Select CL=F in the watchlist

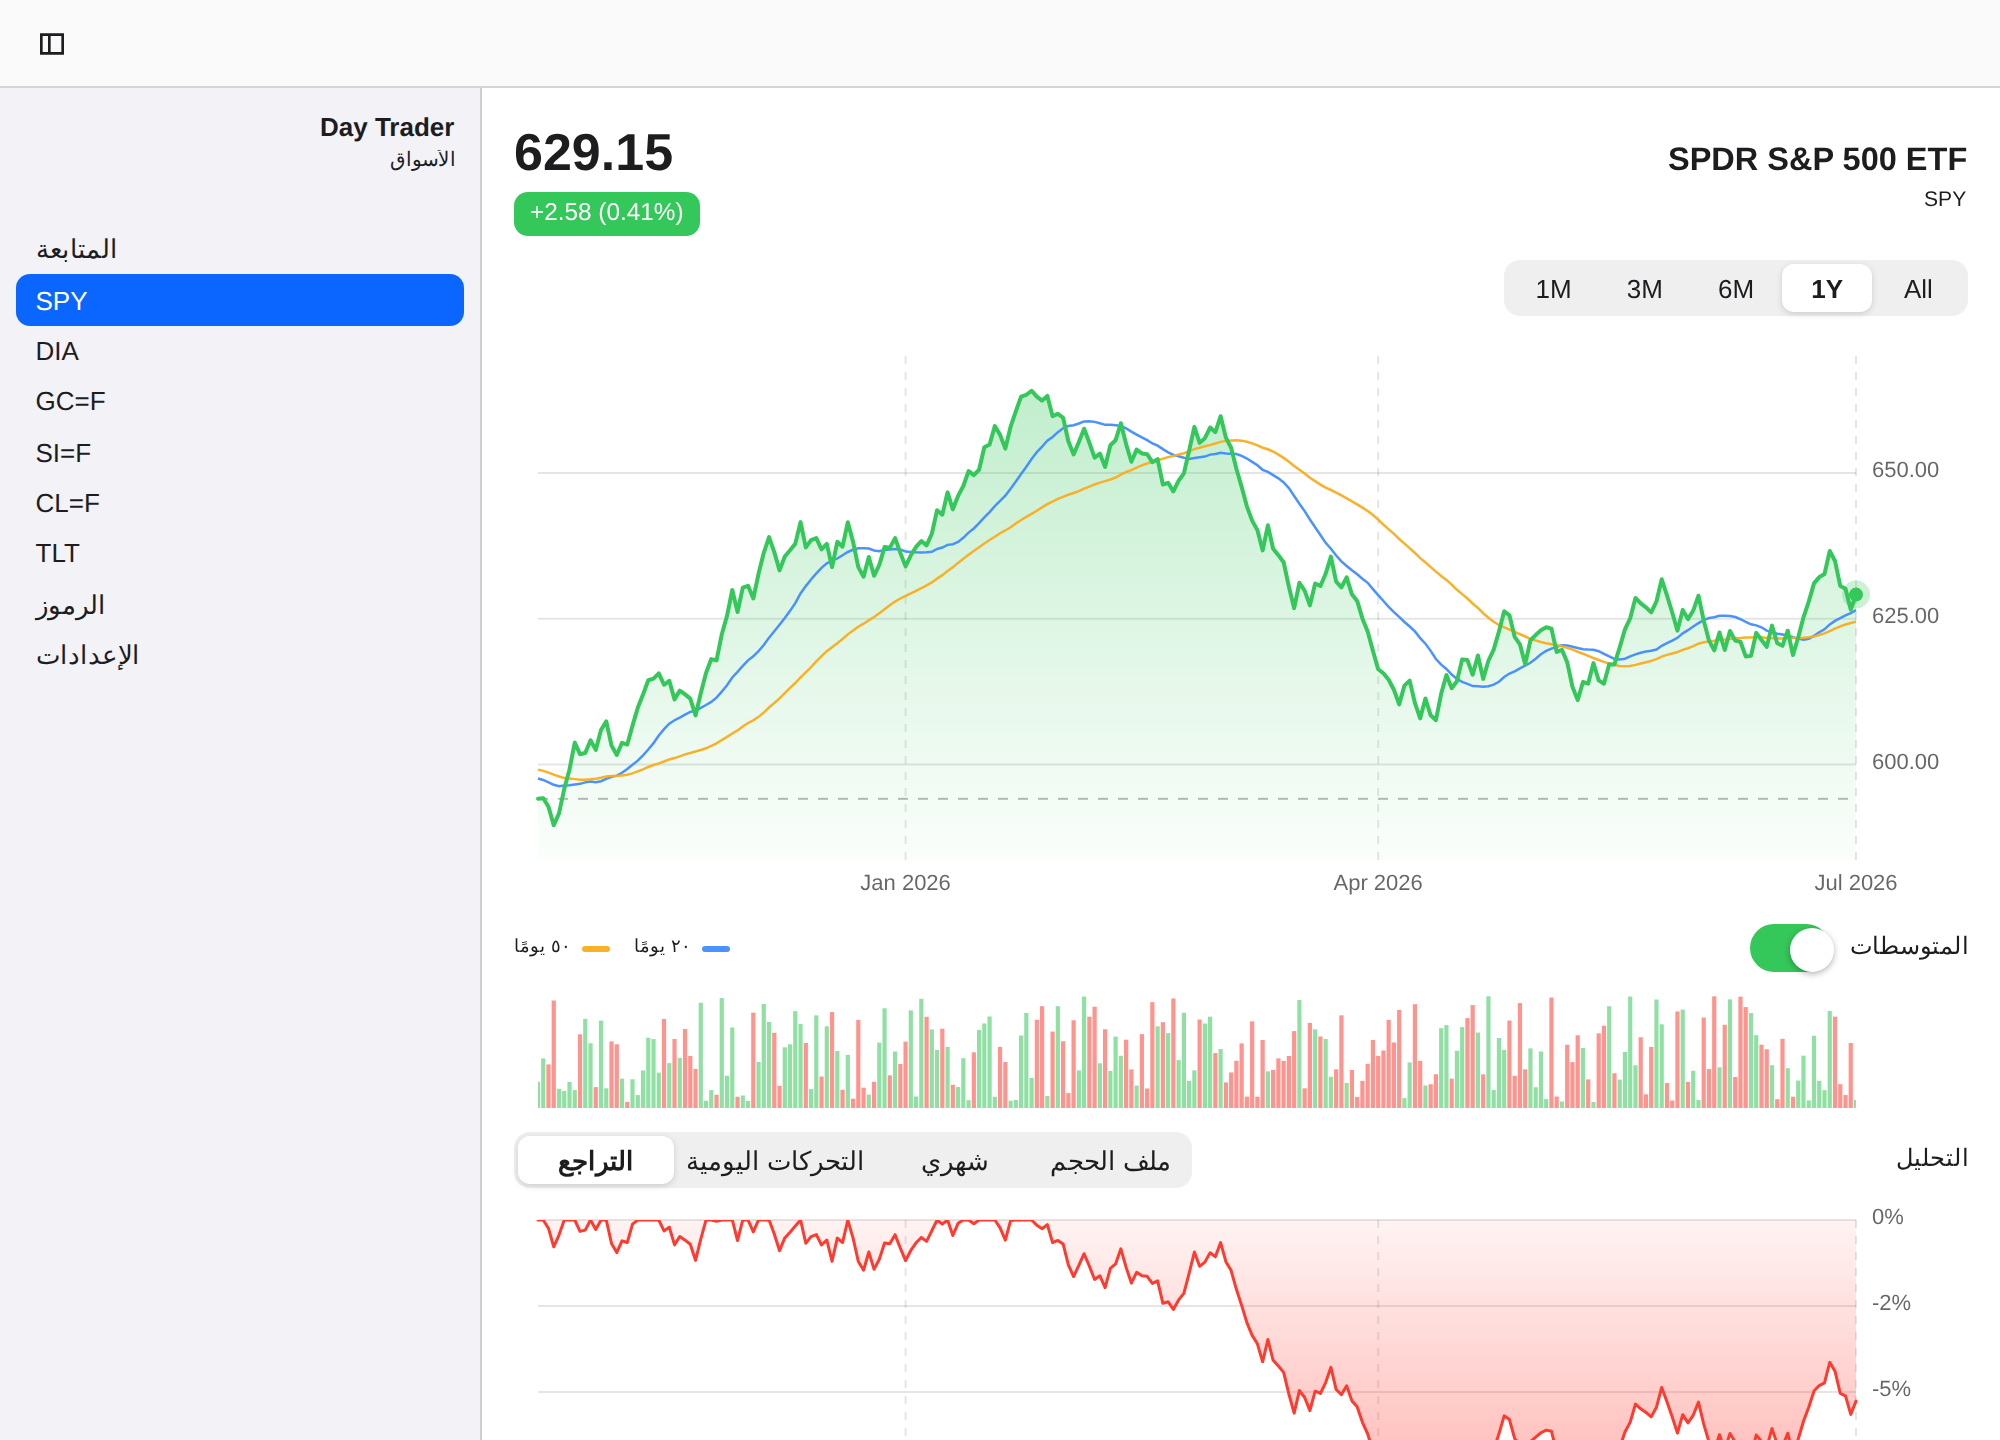(x=240, y=503)
